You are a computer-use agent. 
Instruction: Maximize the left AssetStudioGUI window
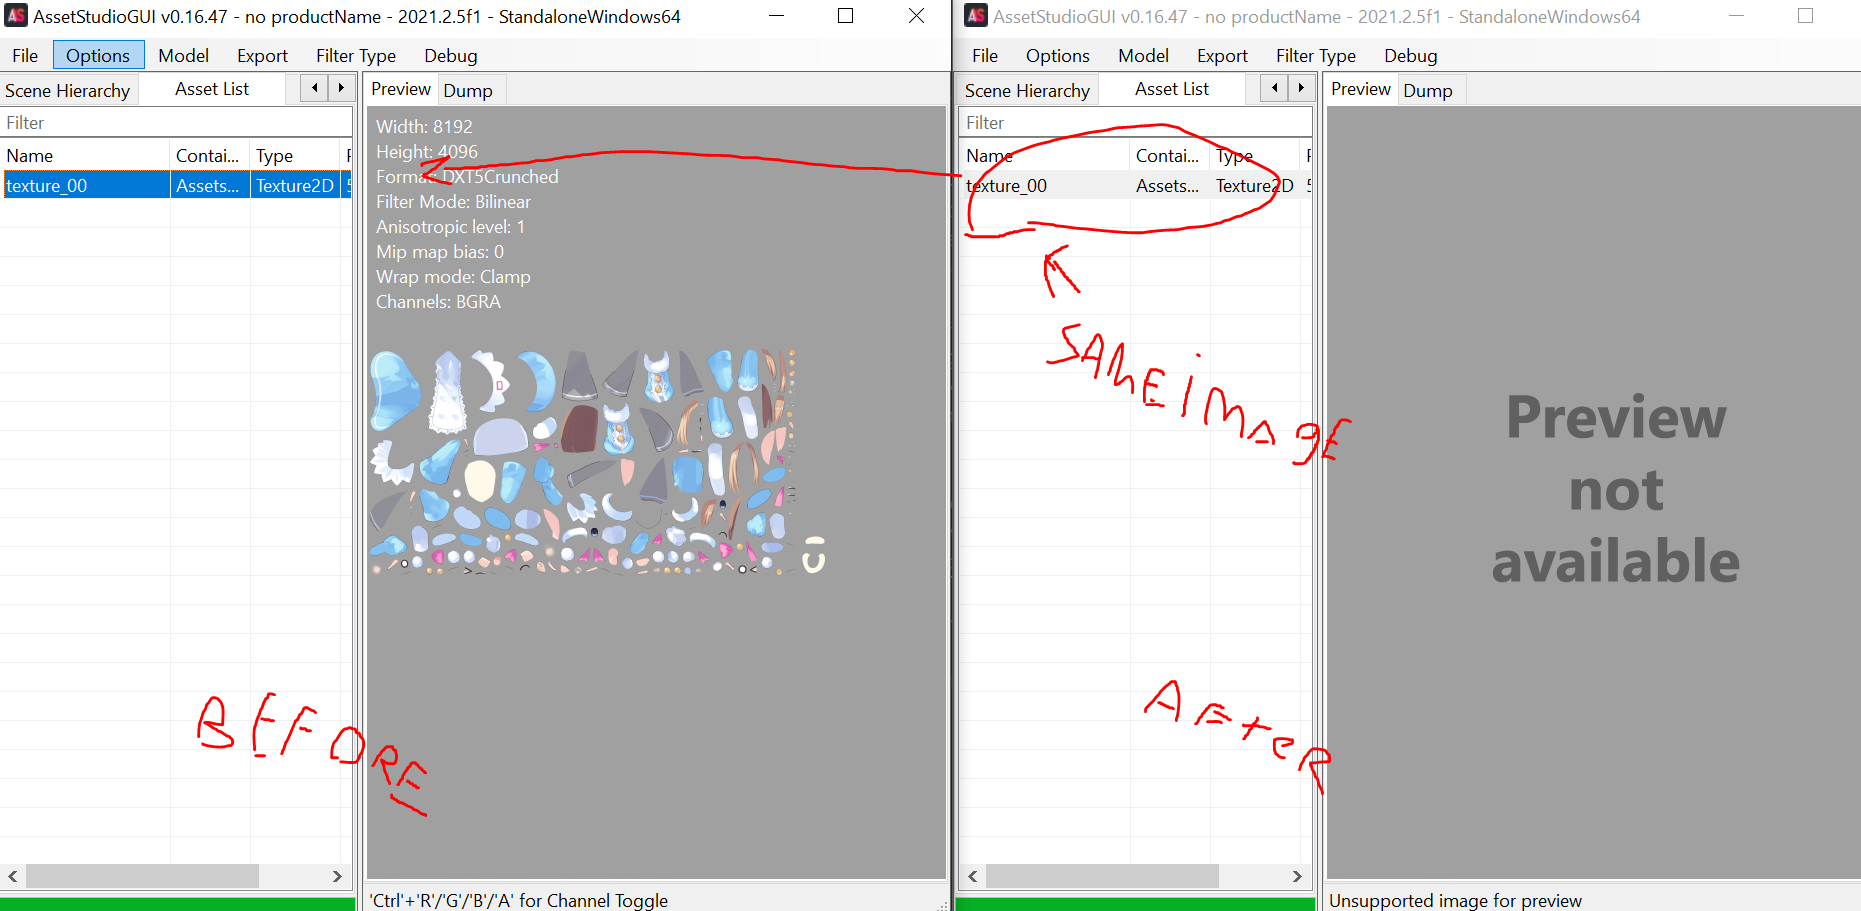point(845,16)
